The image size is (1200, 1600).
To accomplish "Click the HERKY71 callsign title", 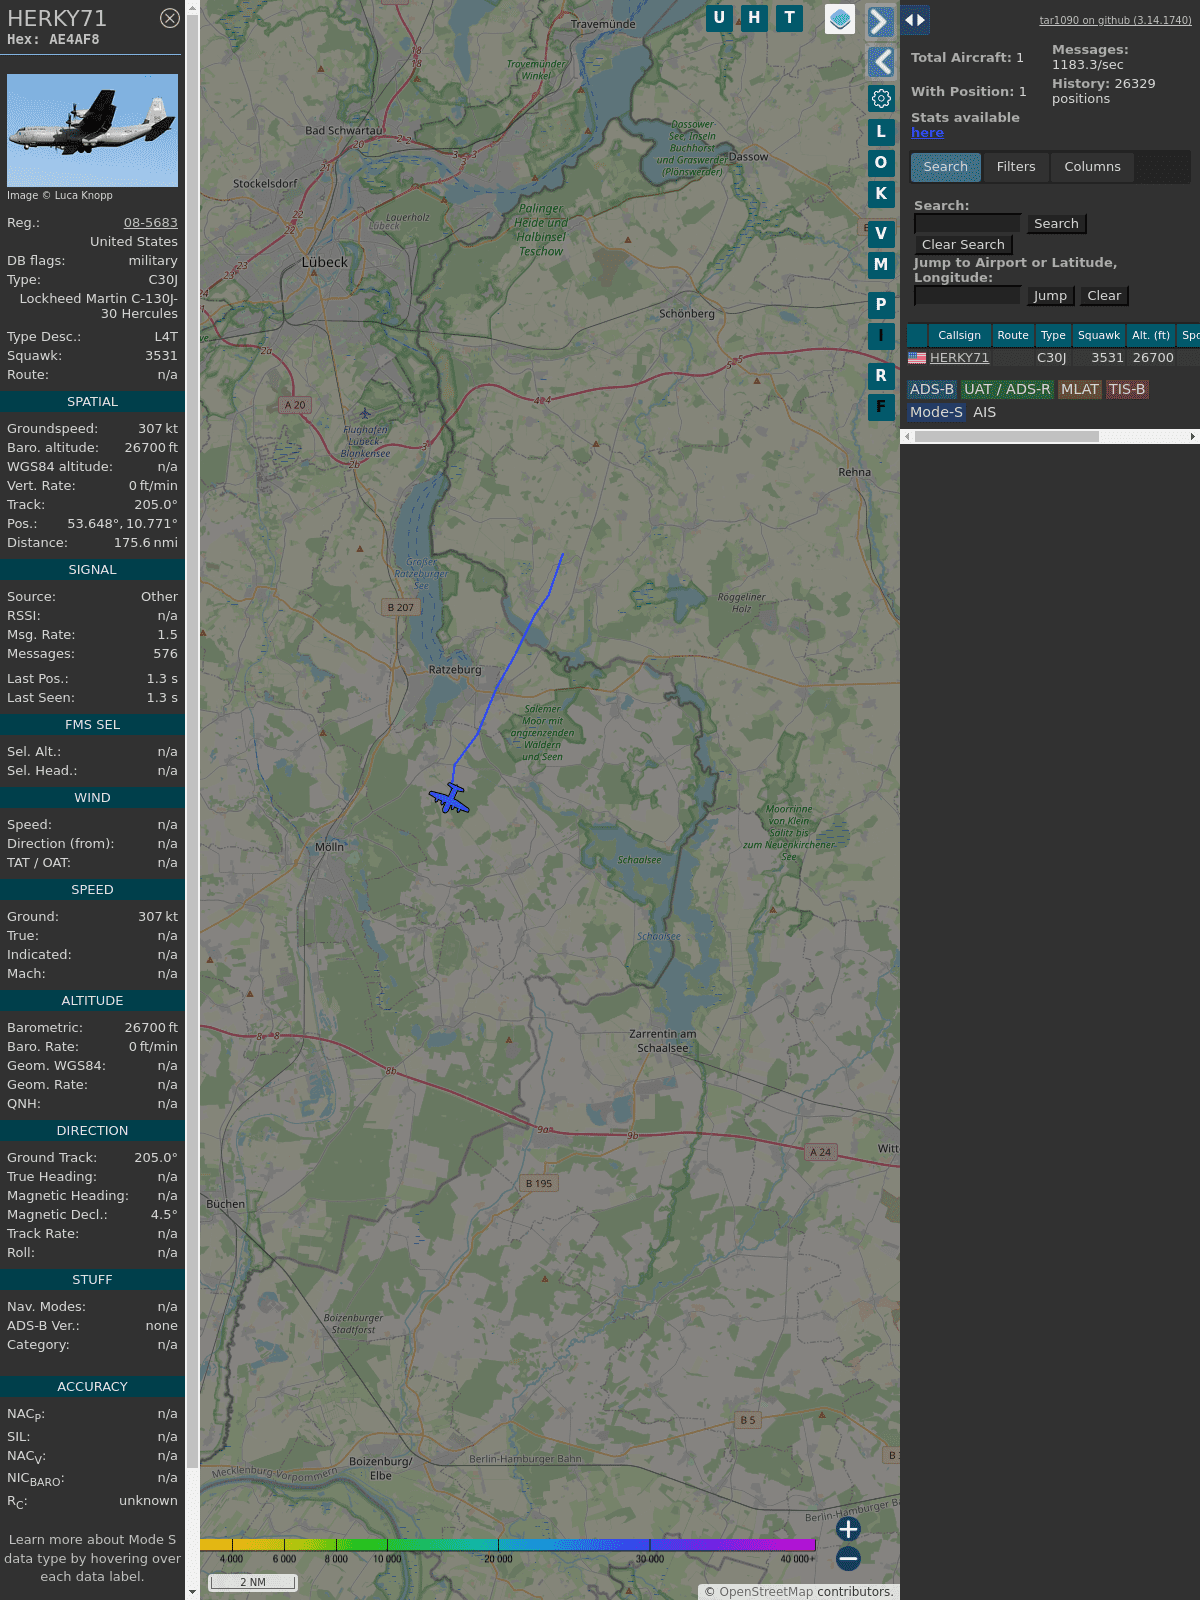I will (57, 19).
